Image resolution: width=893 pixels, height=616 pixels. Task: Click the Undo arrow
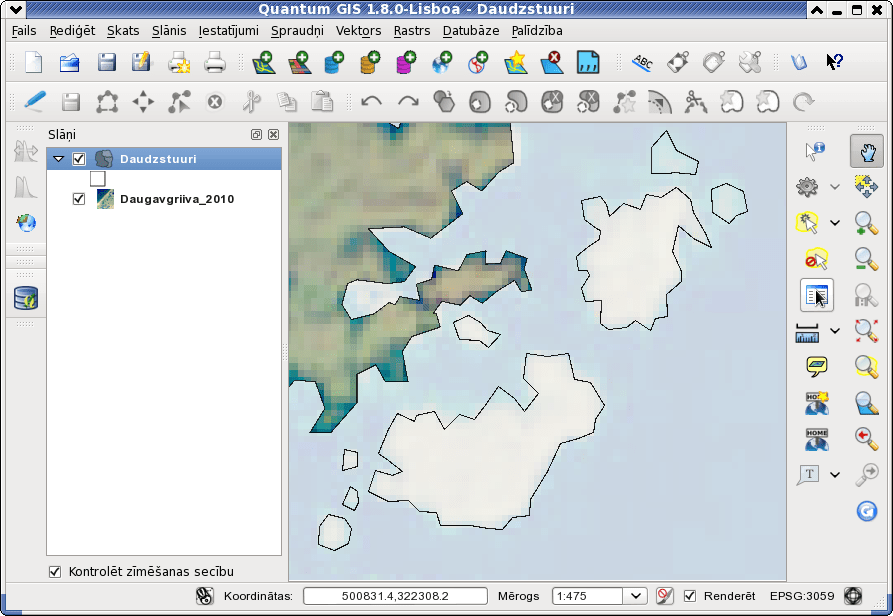tap(371, 102)
